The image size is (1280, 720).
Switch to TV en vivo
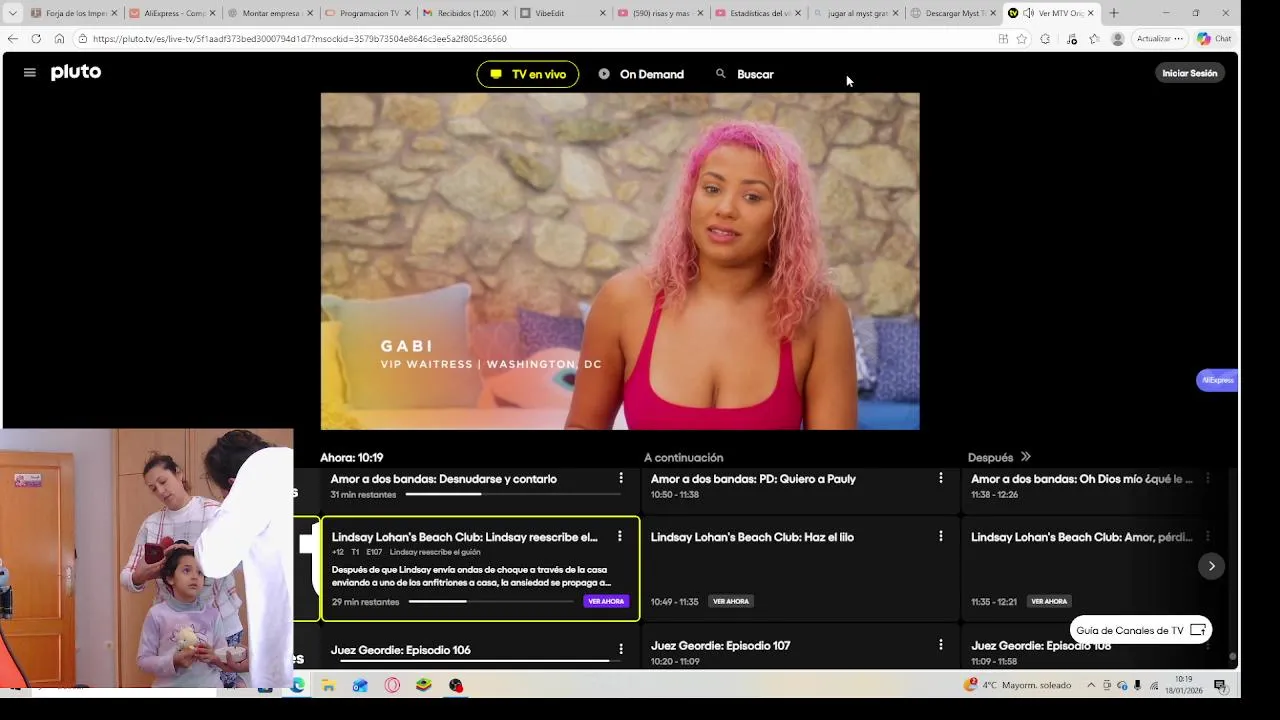coord(528,74)
